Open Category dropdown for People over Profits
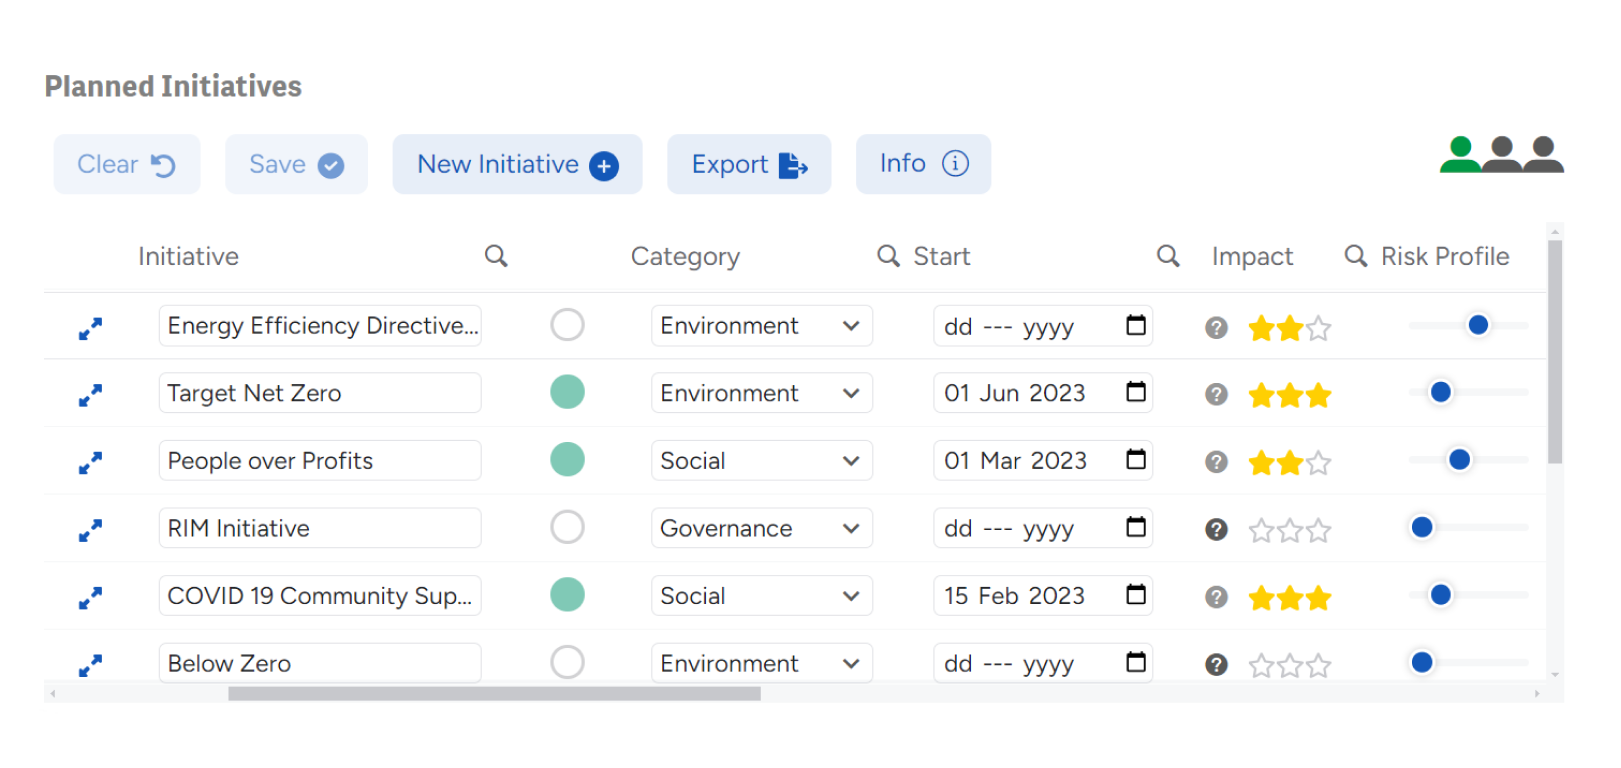Screen dimensions: 1621x768 pyautogui.click(x=761, y=461)
